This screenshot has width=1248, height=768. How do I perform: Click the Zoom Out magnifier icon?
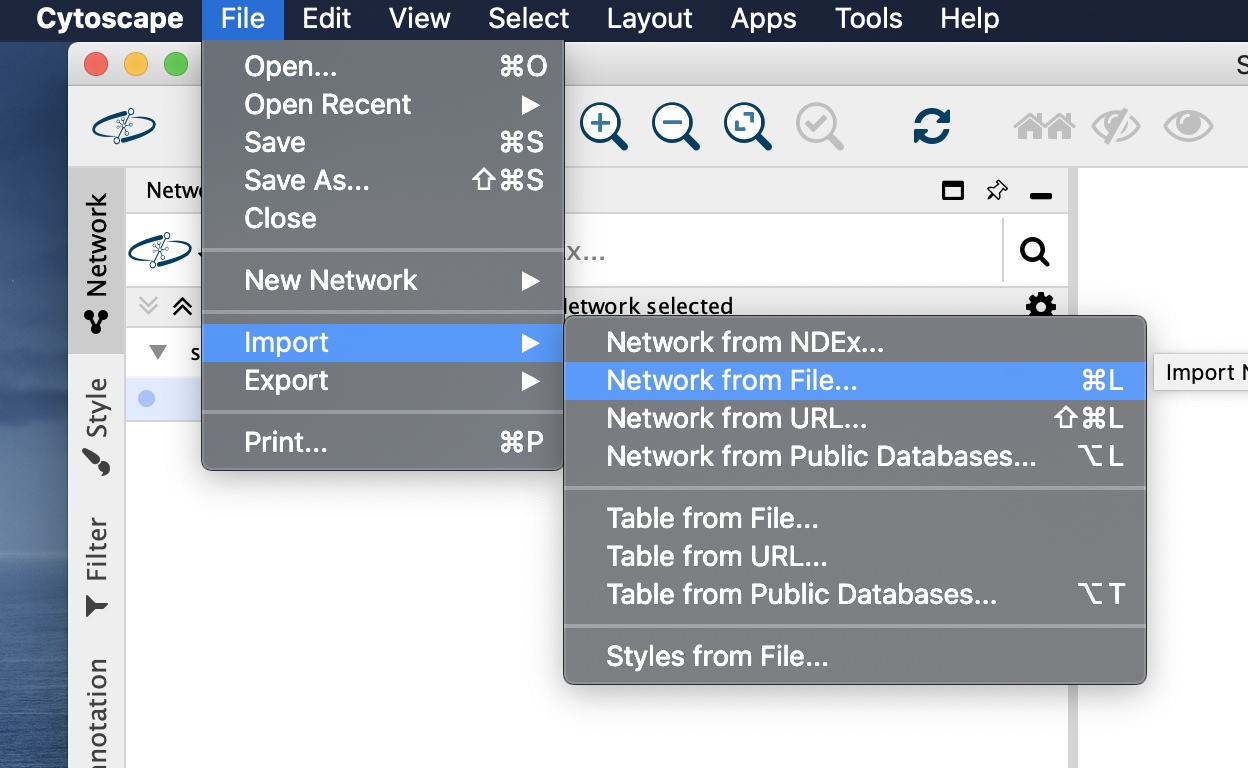(x=675, y=126)
